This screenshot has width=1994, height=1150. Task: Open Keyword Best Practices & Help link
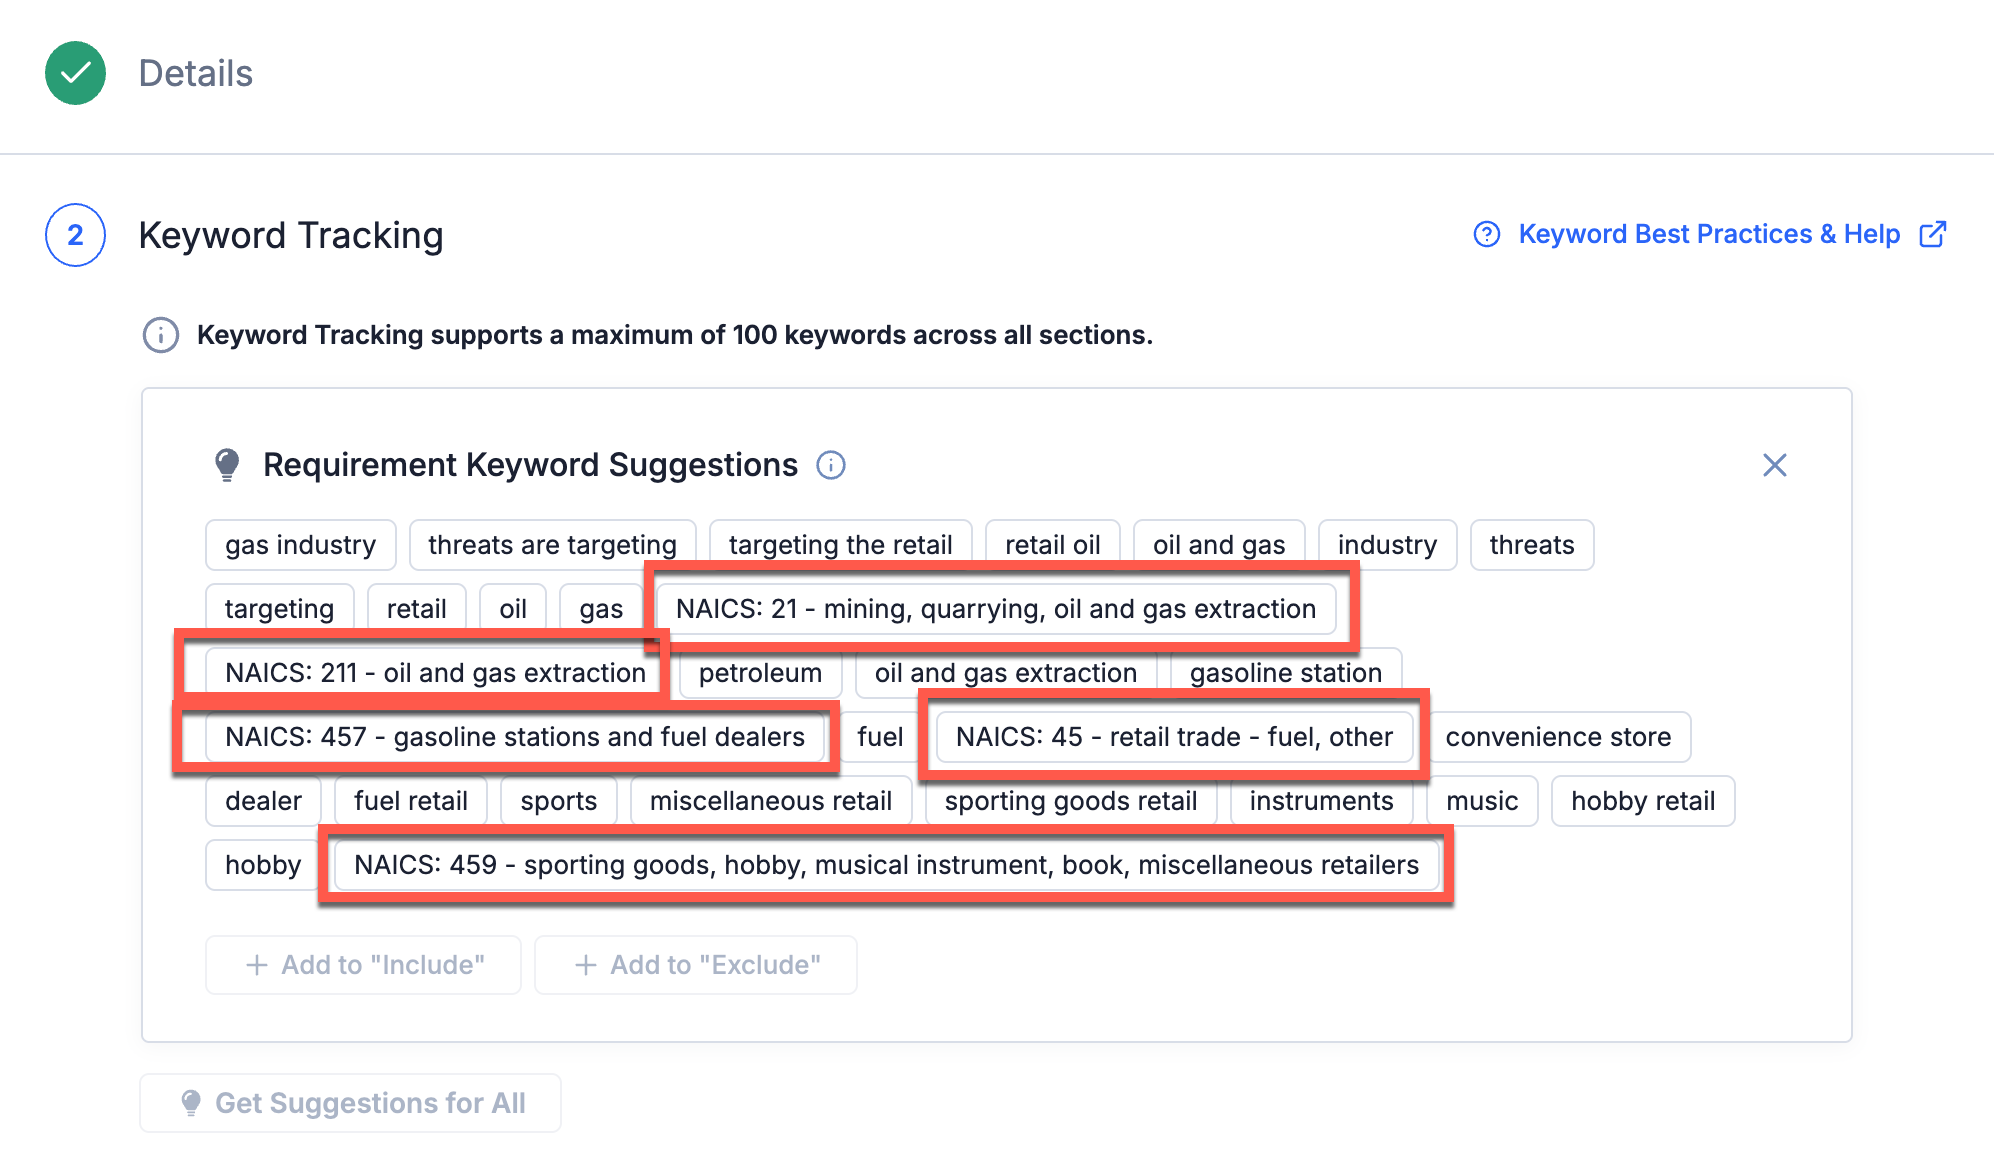1708,234
